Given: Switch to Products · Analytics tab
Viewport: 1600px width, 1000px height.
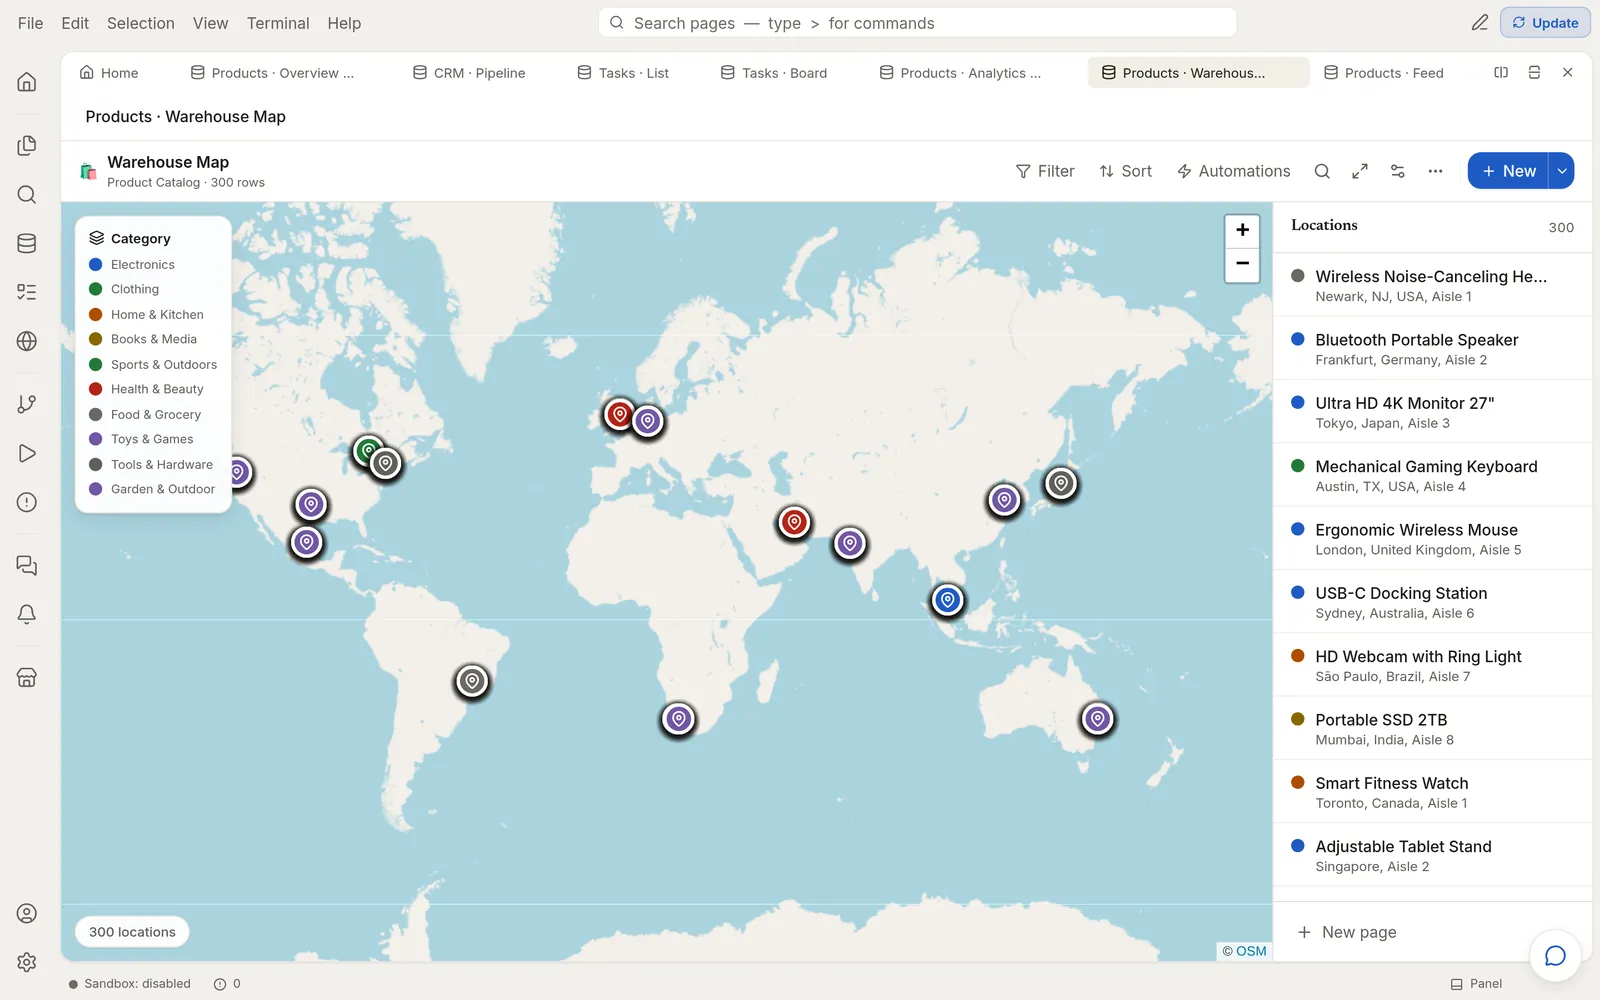Looking at the screenshot, I should 960,73.
